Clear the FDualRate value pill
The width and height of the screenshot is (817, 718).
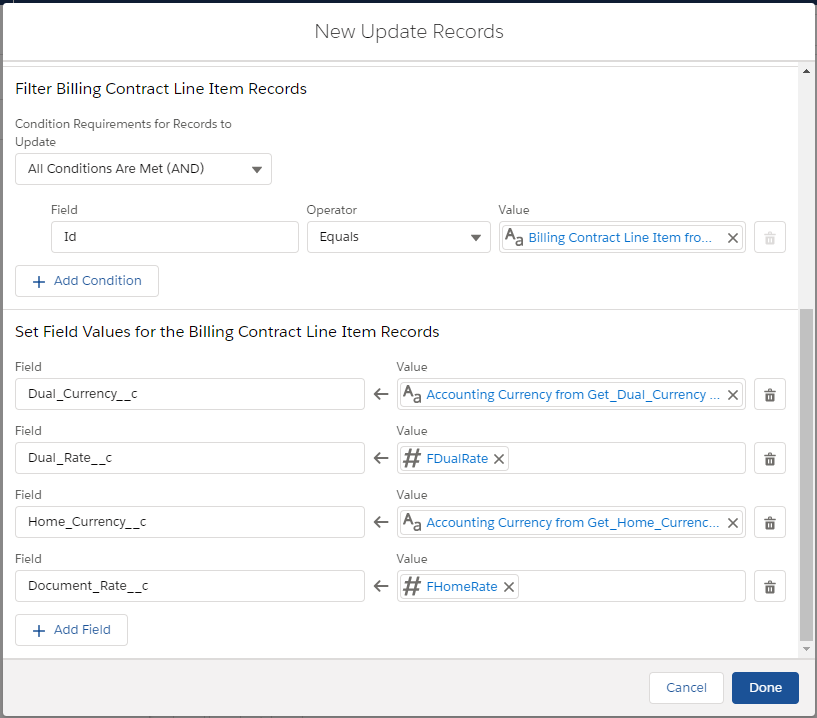click(500, 459)
